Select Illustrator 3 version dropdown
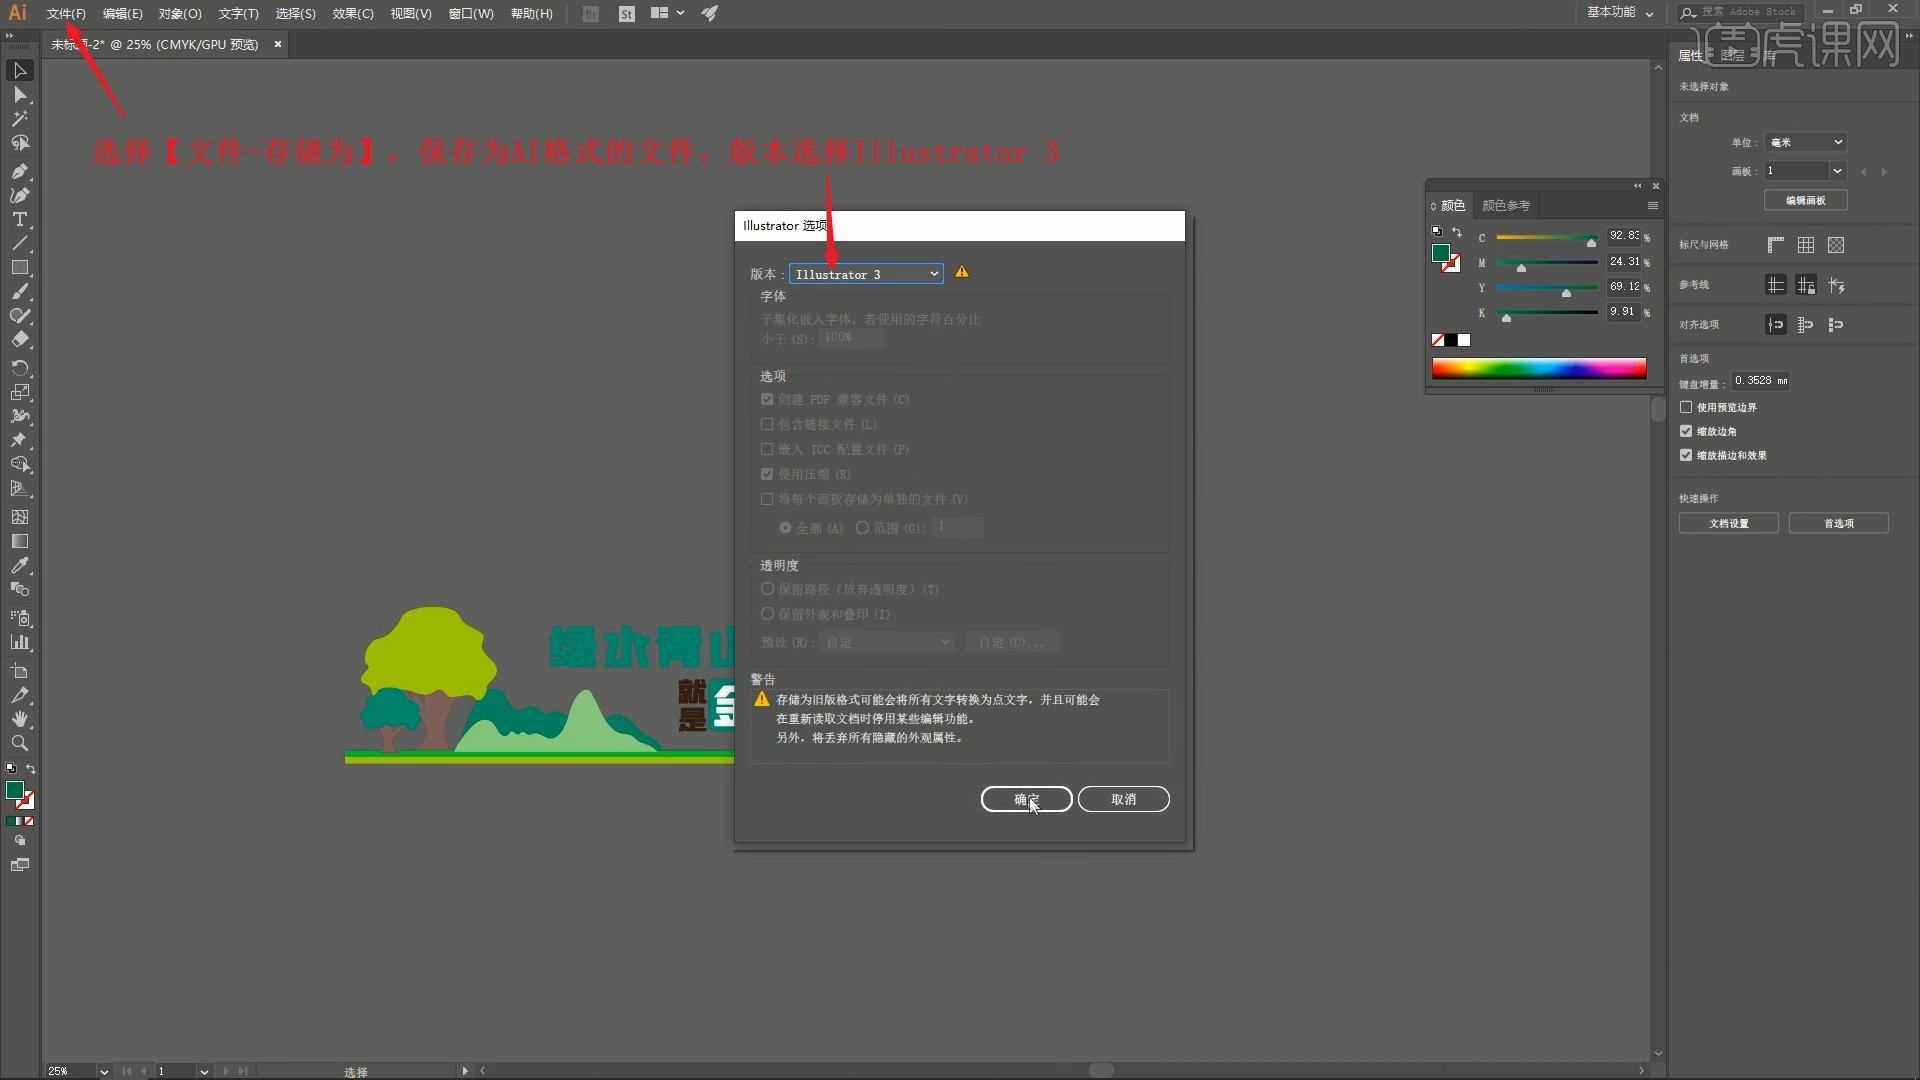Image resolution: width=1920 pixels, height=1080 pixels. 864,273
